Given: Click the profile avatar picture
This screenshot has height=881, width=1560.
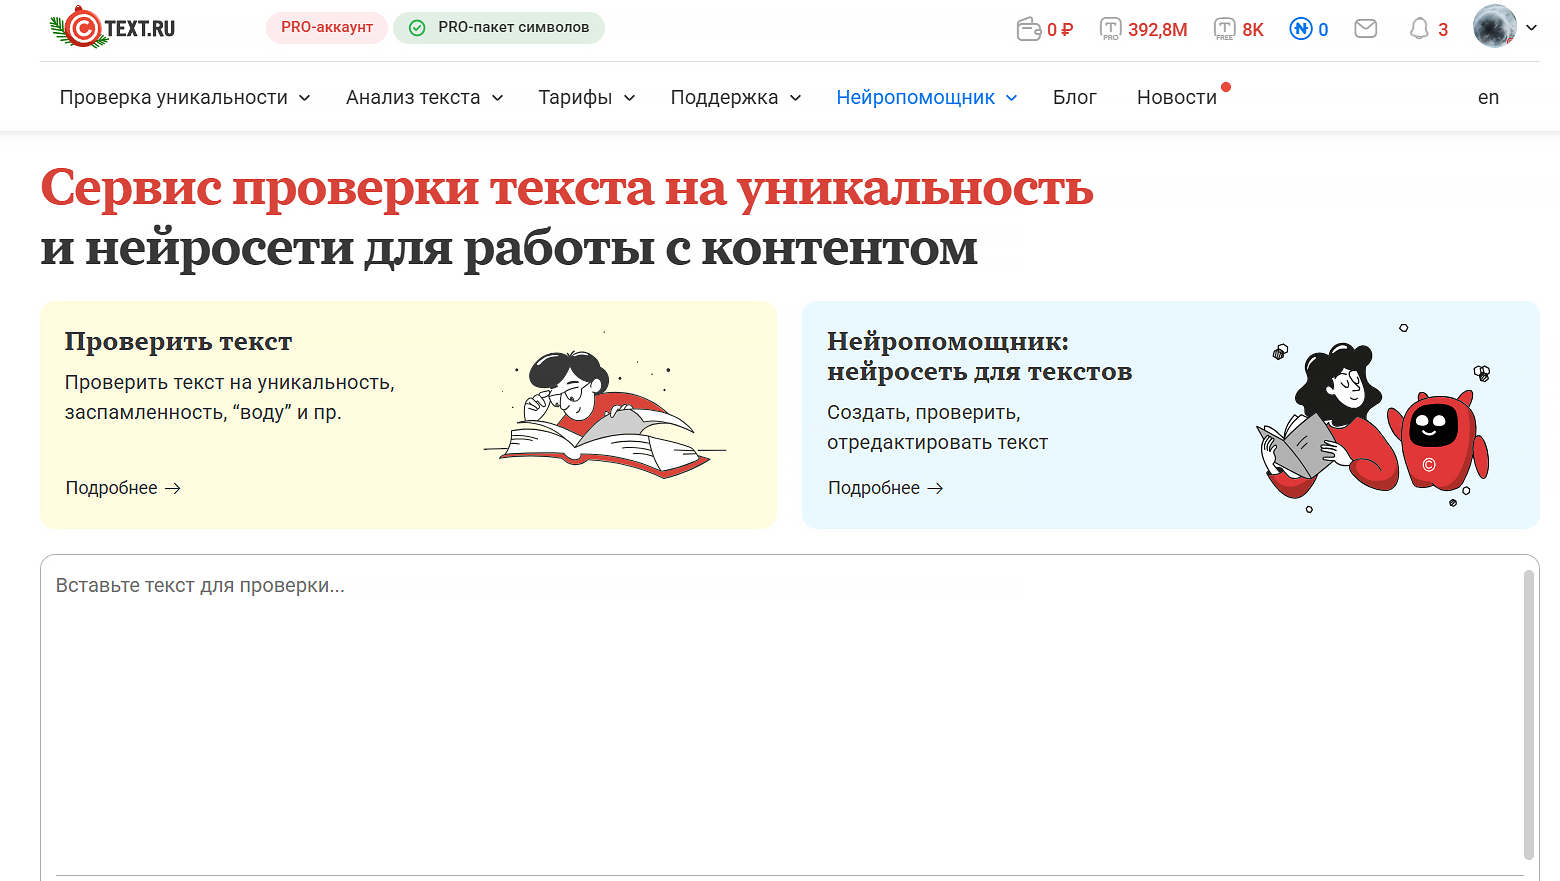Looking at the screenshot, I should pyautogui.click(x=1493, y=27).
